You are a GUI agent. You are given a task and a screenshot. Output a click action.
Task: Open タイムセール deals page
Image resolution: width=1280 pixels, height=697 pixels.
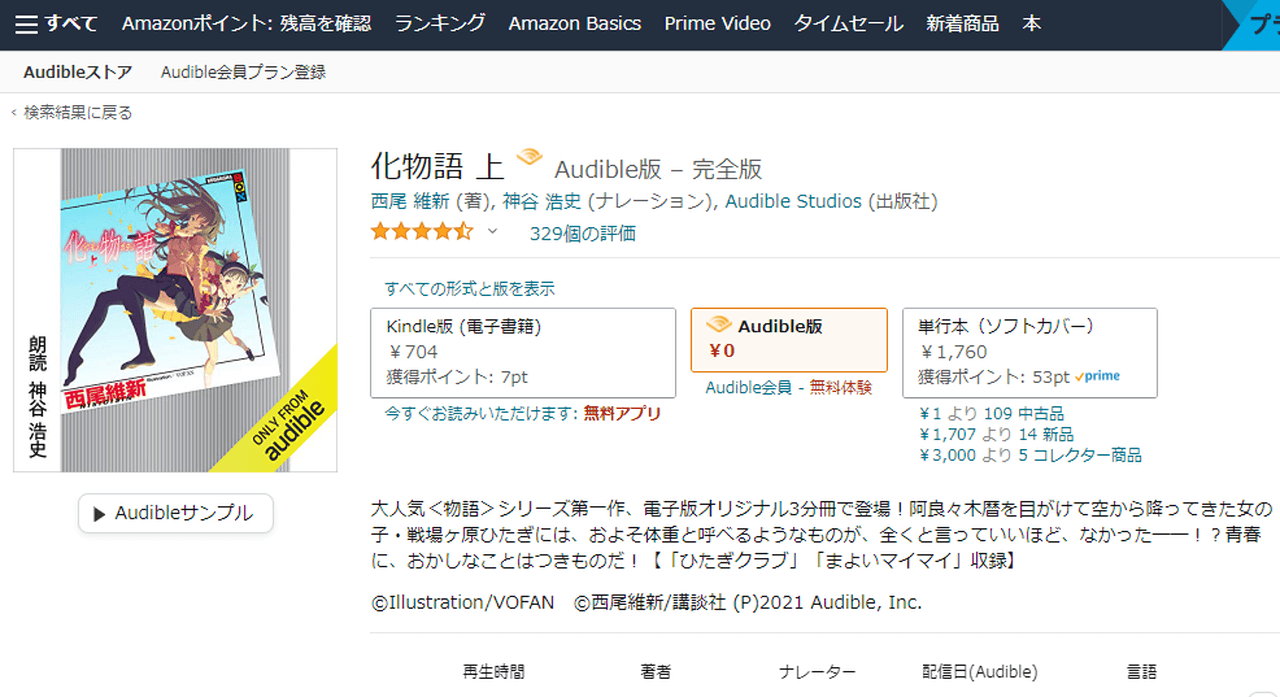[848, 24]
